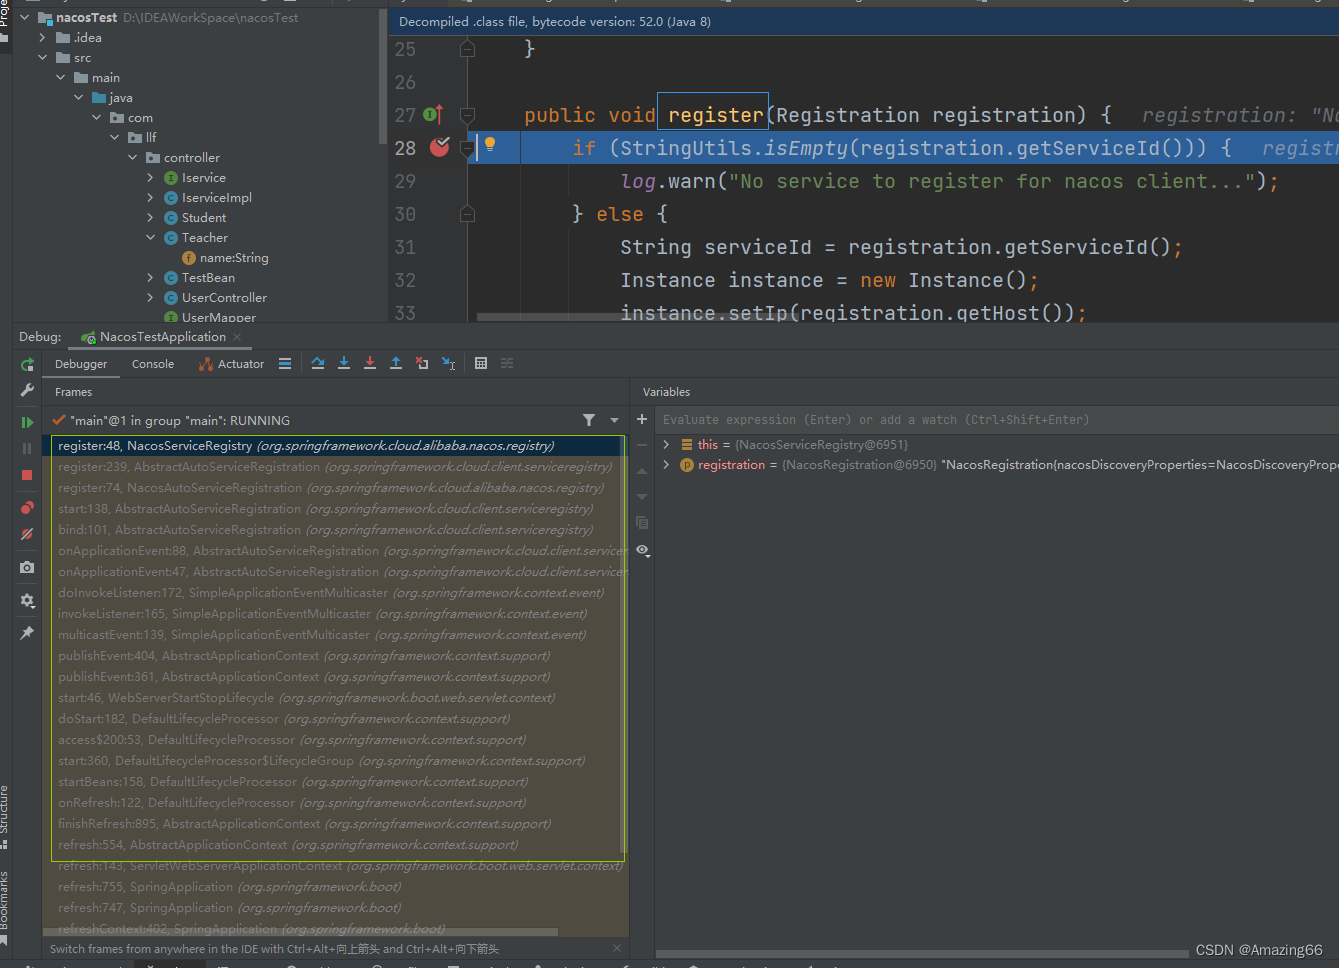Viewport: 1339px width, 968px height.
Task: Collapse the Teacher class node
Action: point(151,237)
